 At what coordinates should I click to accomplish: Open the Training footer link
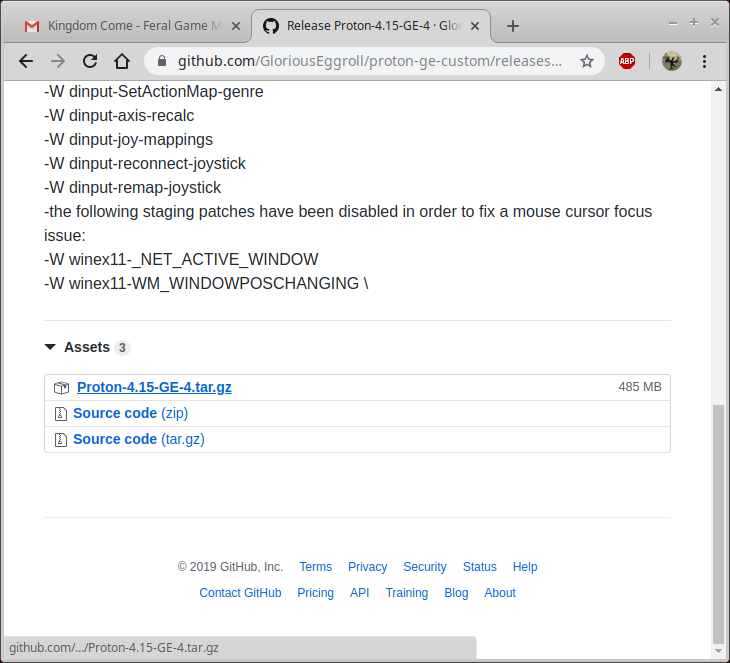tap(407, 593)
